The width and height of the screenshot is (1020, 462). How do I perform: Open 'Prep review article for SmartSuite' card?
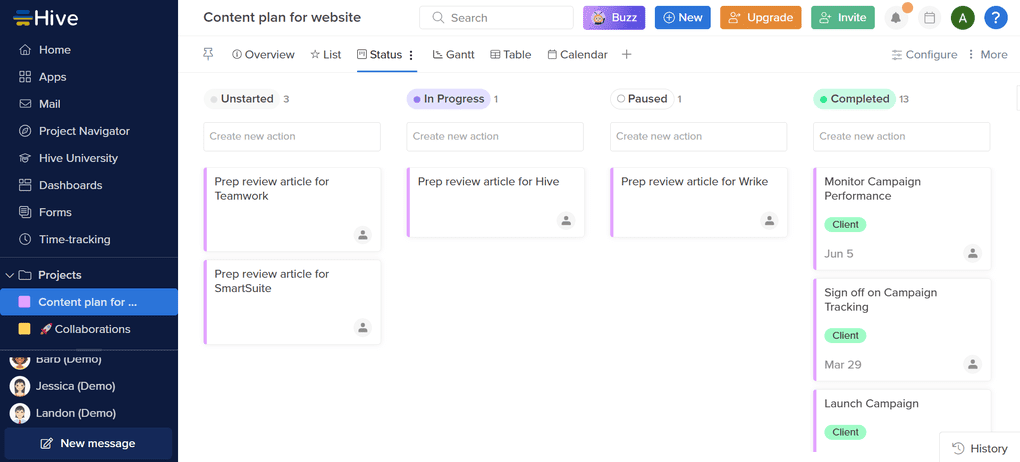[292, 303]
